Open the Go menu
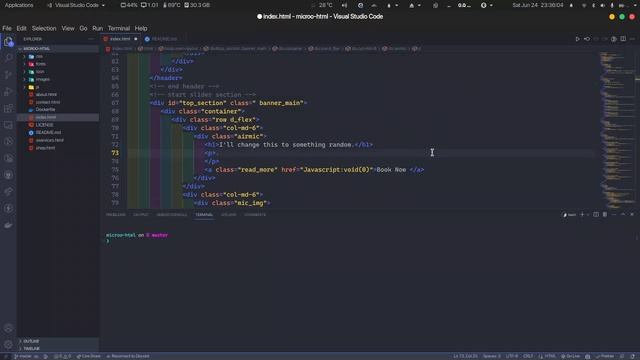640x360 pixels. [x=83, y=28]
